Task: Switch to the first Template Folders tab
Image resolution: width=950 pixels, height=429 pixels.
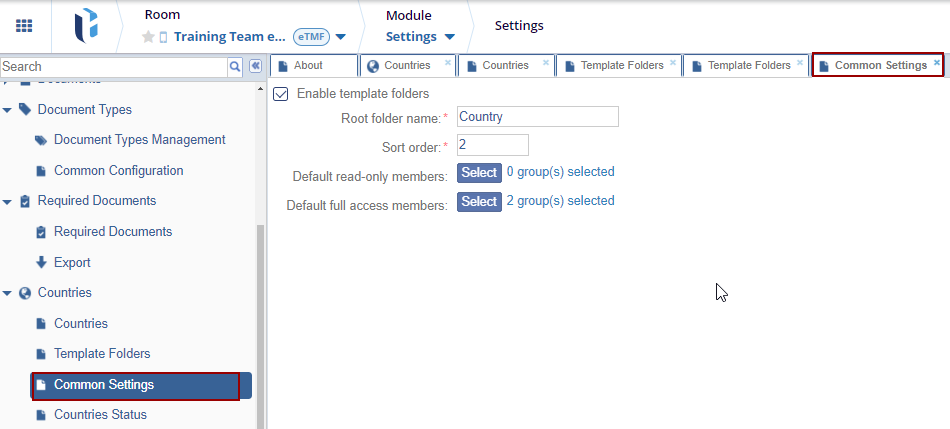Action: pos(614,66)
